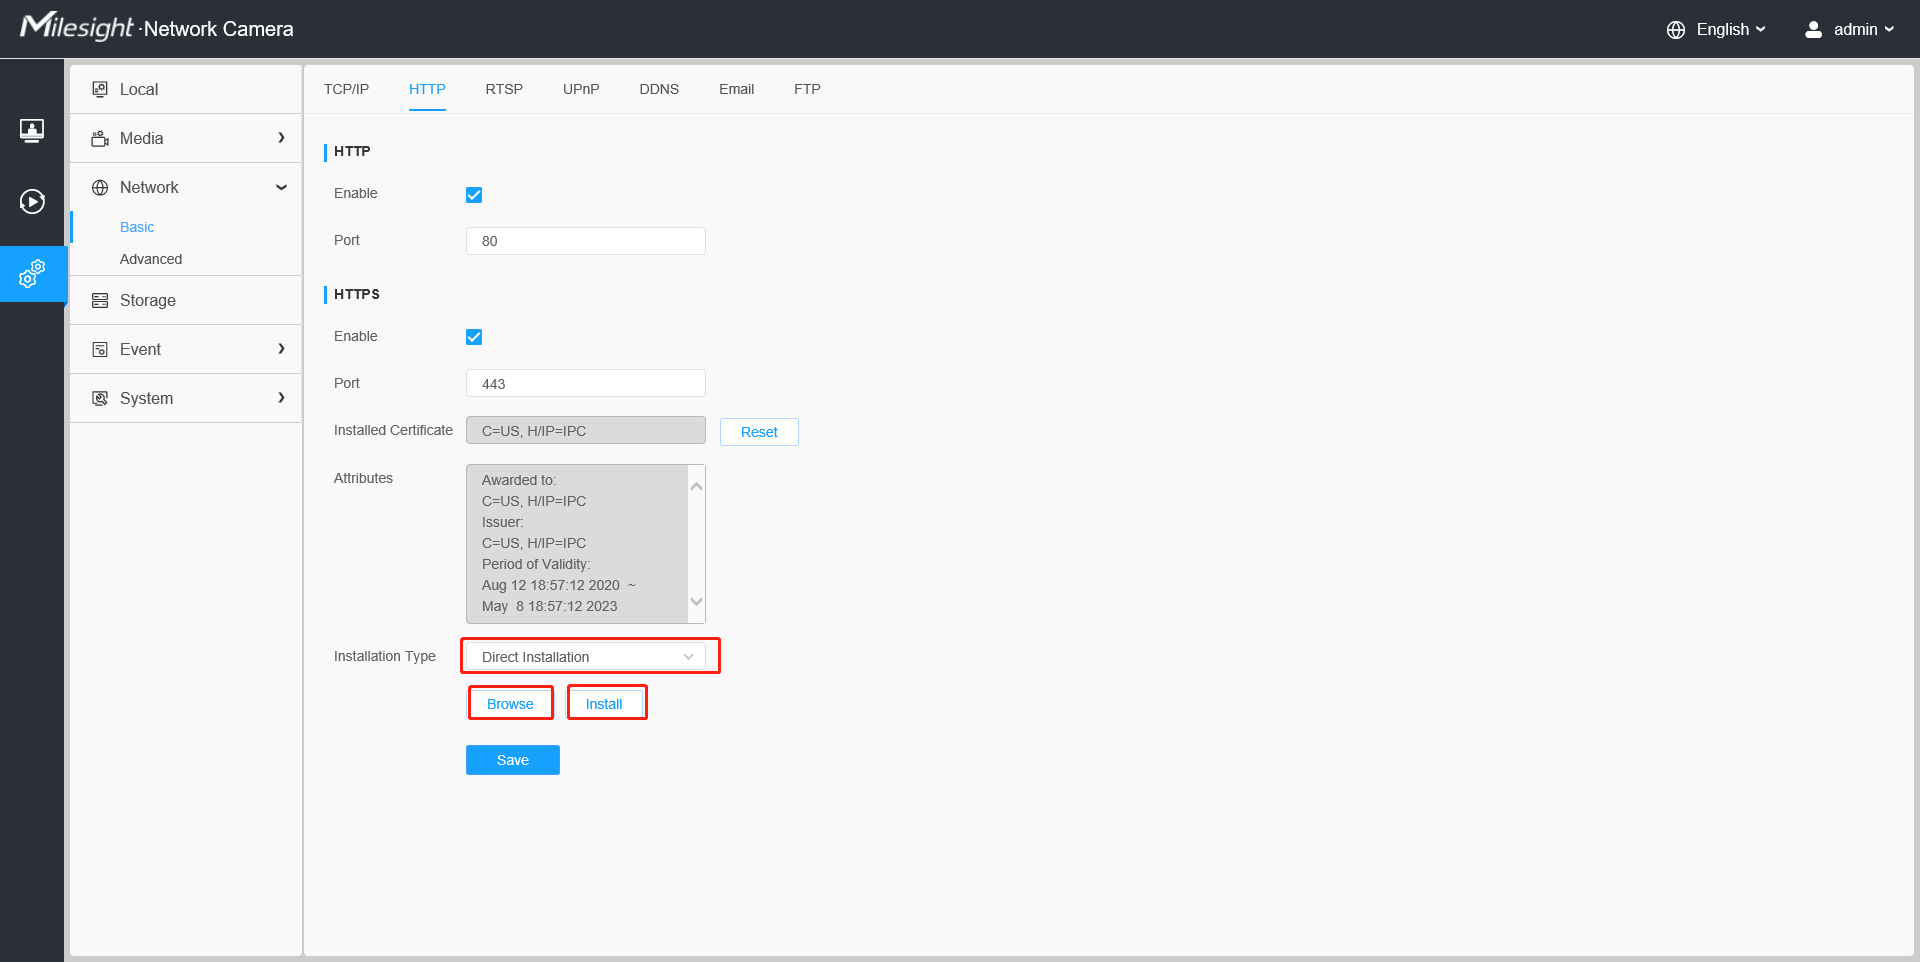The height and width of the screenshot is (962, 1920).
Task: Click the Reset certificate button
Action: coord(759,432)
